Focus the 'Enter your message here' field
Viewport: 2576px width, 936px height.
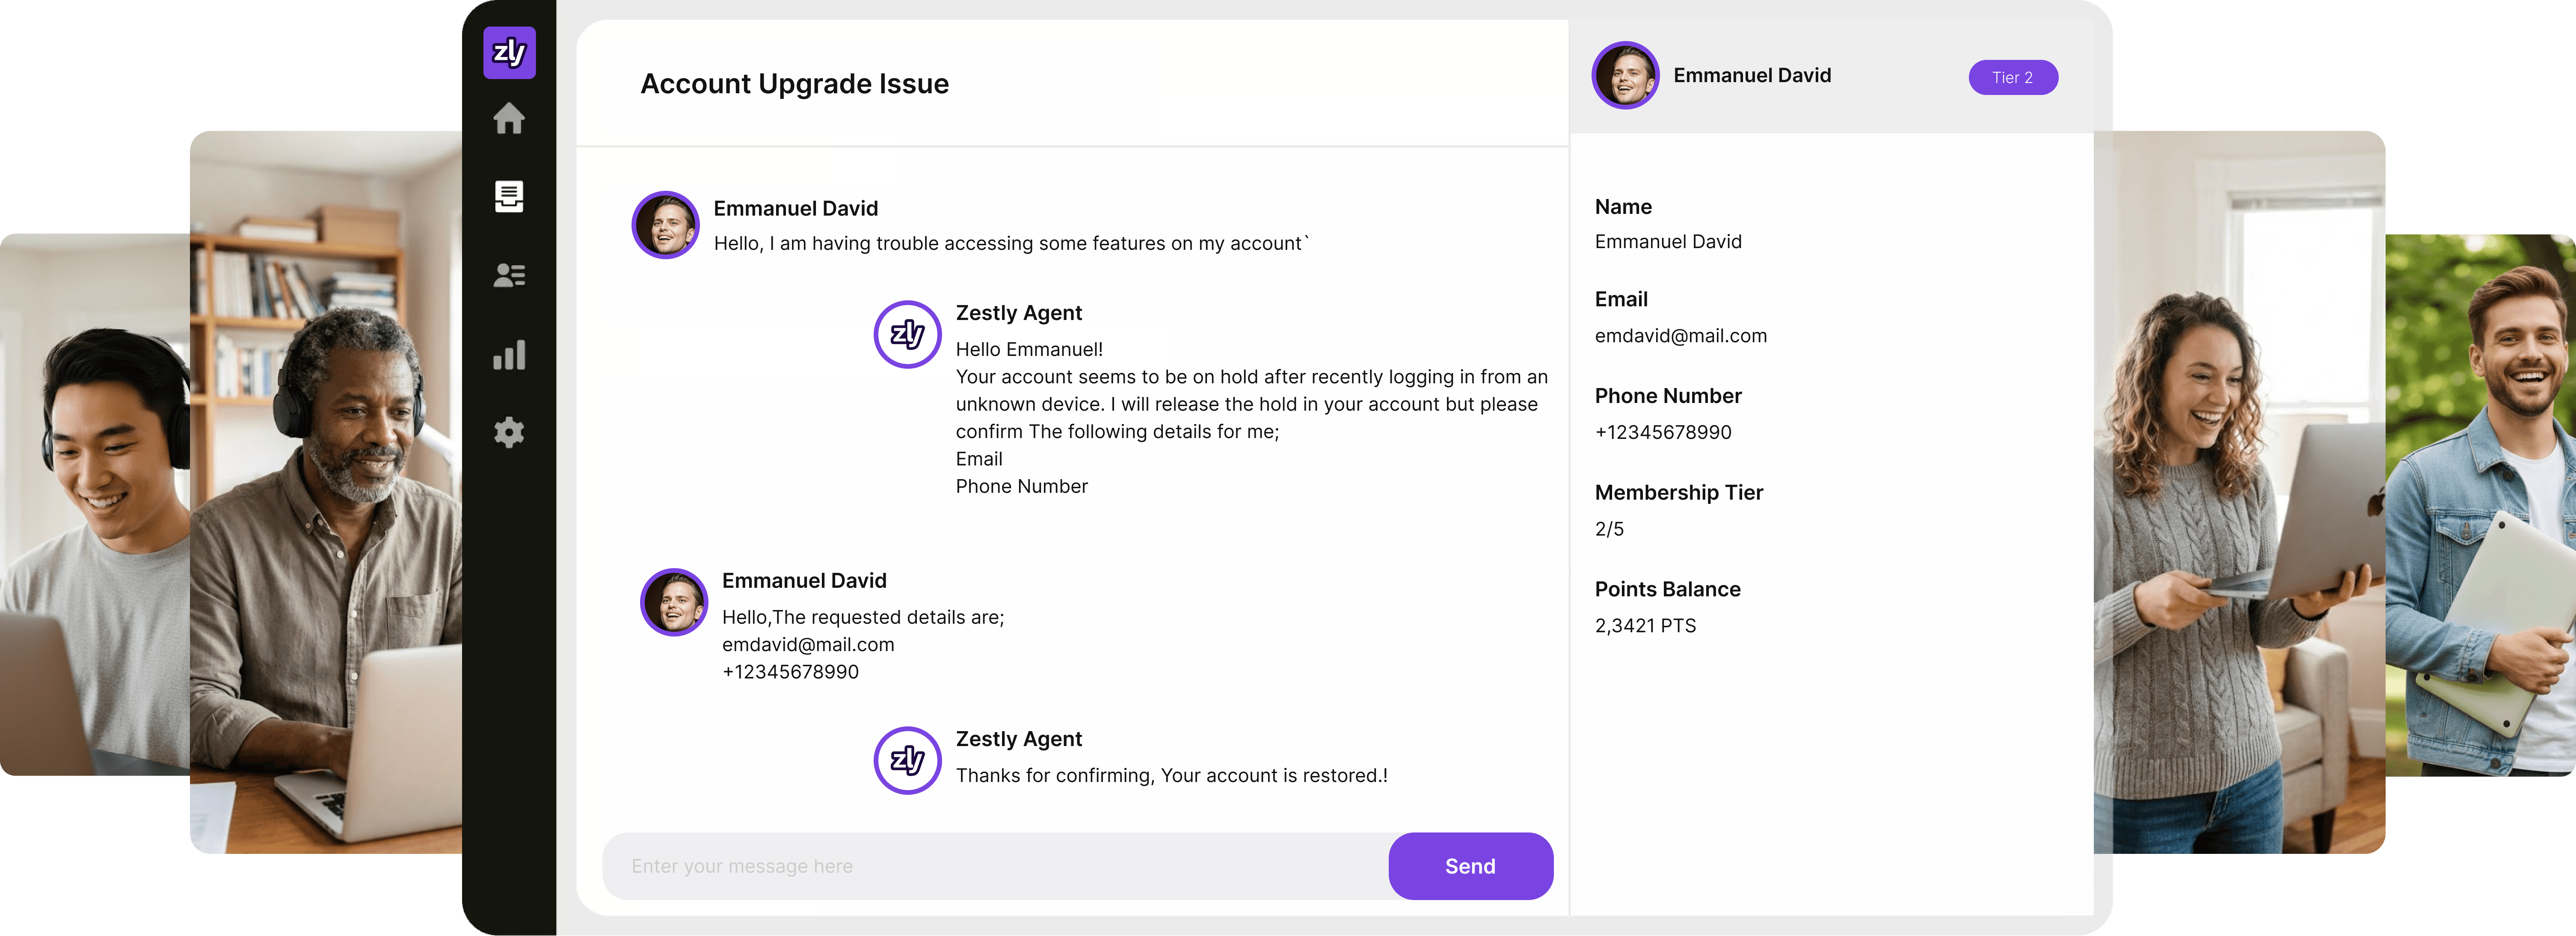click(995, 866)
